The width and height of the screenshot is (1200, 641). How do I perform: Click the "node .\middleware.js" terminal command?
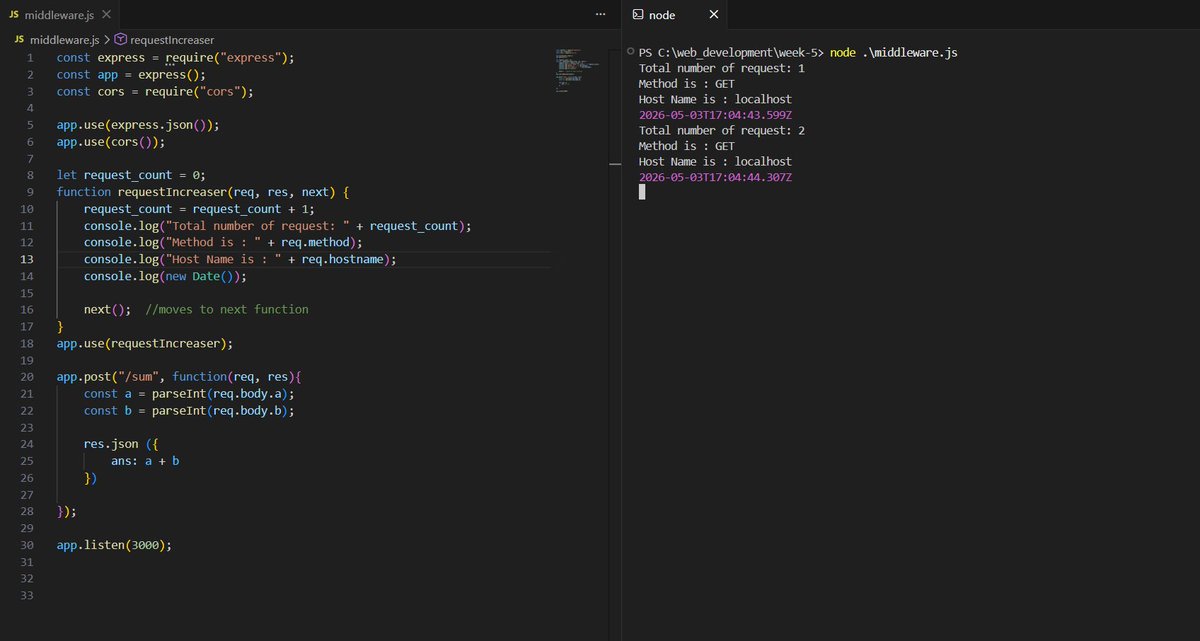[x=894, y=52]
